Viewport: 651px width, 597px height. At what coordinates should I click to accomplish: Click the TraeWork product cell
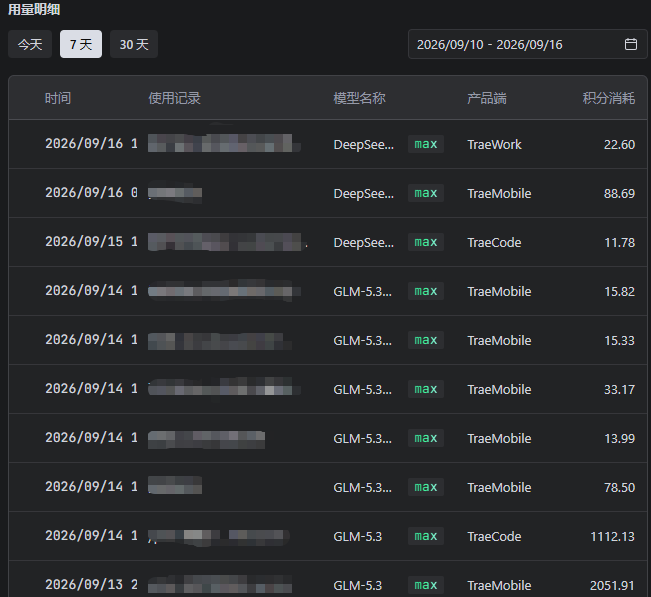(494, 144)
